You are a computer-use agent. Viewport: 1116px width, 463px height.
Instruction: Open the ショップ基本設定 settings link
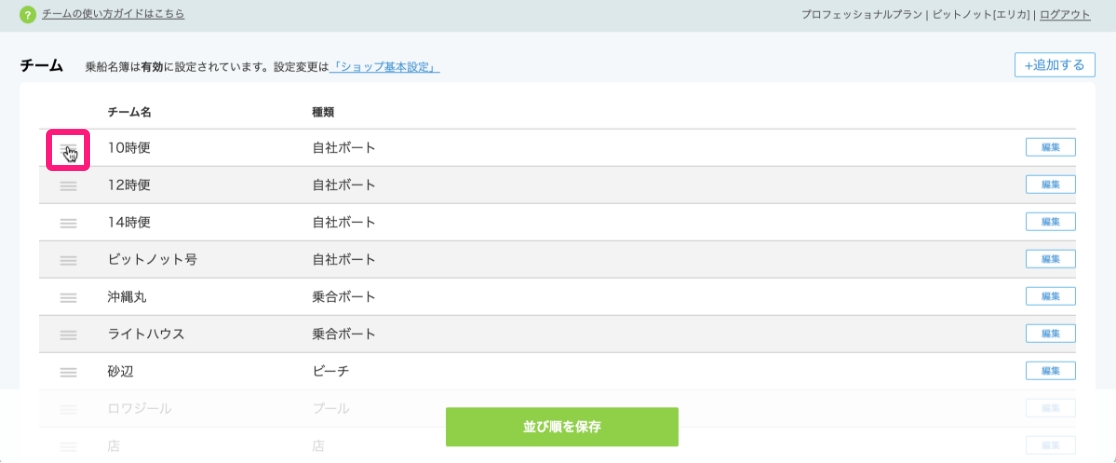click(386, 67)
